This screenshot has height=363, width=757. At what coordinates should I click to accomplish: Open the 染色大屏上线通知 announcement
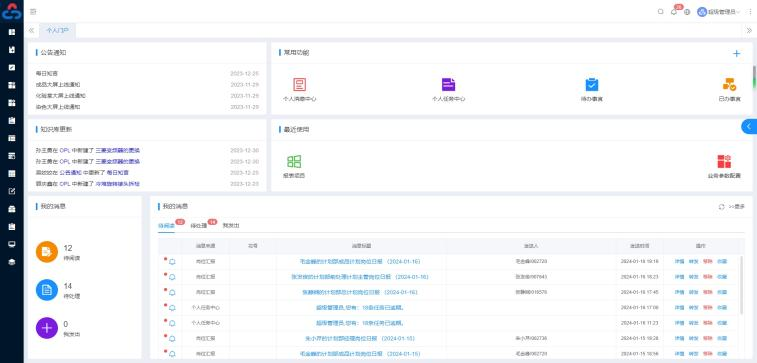click(x=58, y=107)
